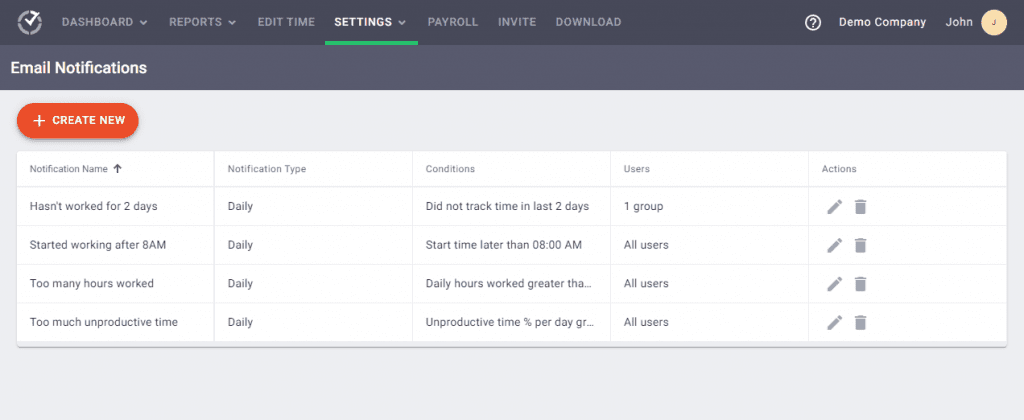Sort by Users column header
The height and width of the screenshot is (420, 1024).
(x=637, y=169)
